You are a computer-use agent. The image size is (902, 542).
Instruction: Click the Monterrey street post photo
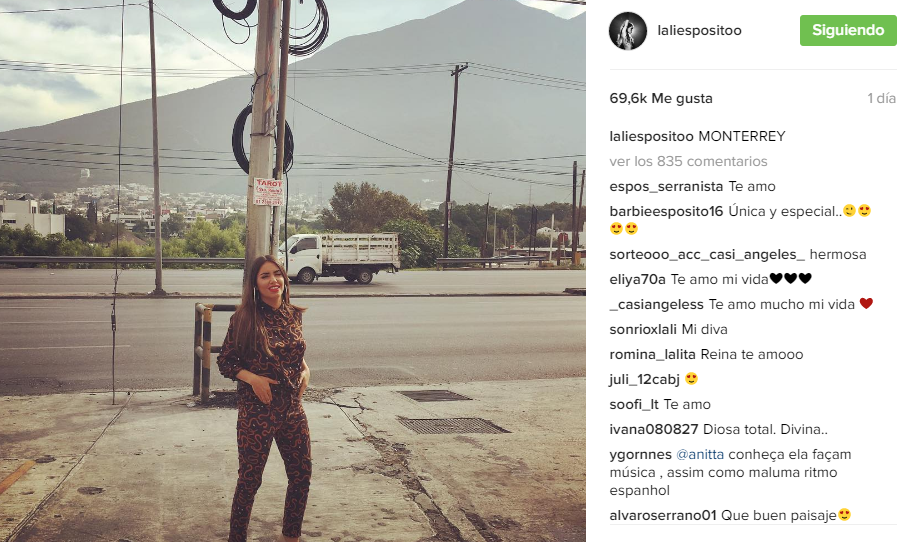(293, 271)
